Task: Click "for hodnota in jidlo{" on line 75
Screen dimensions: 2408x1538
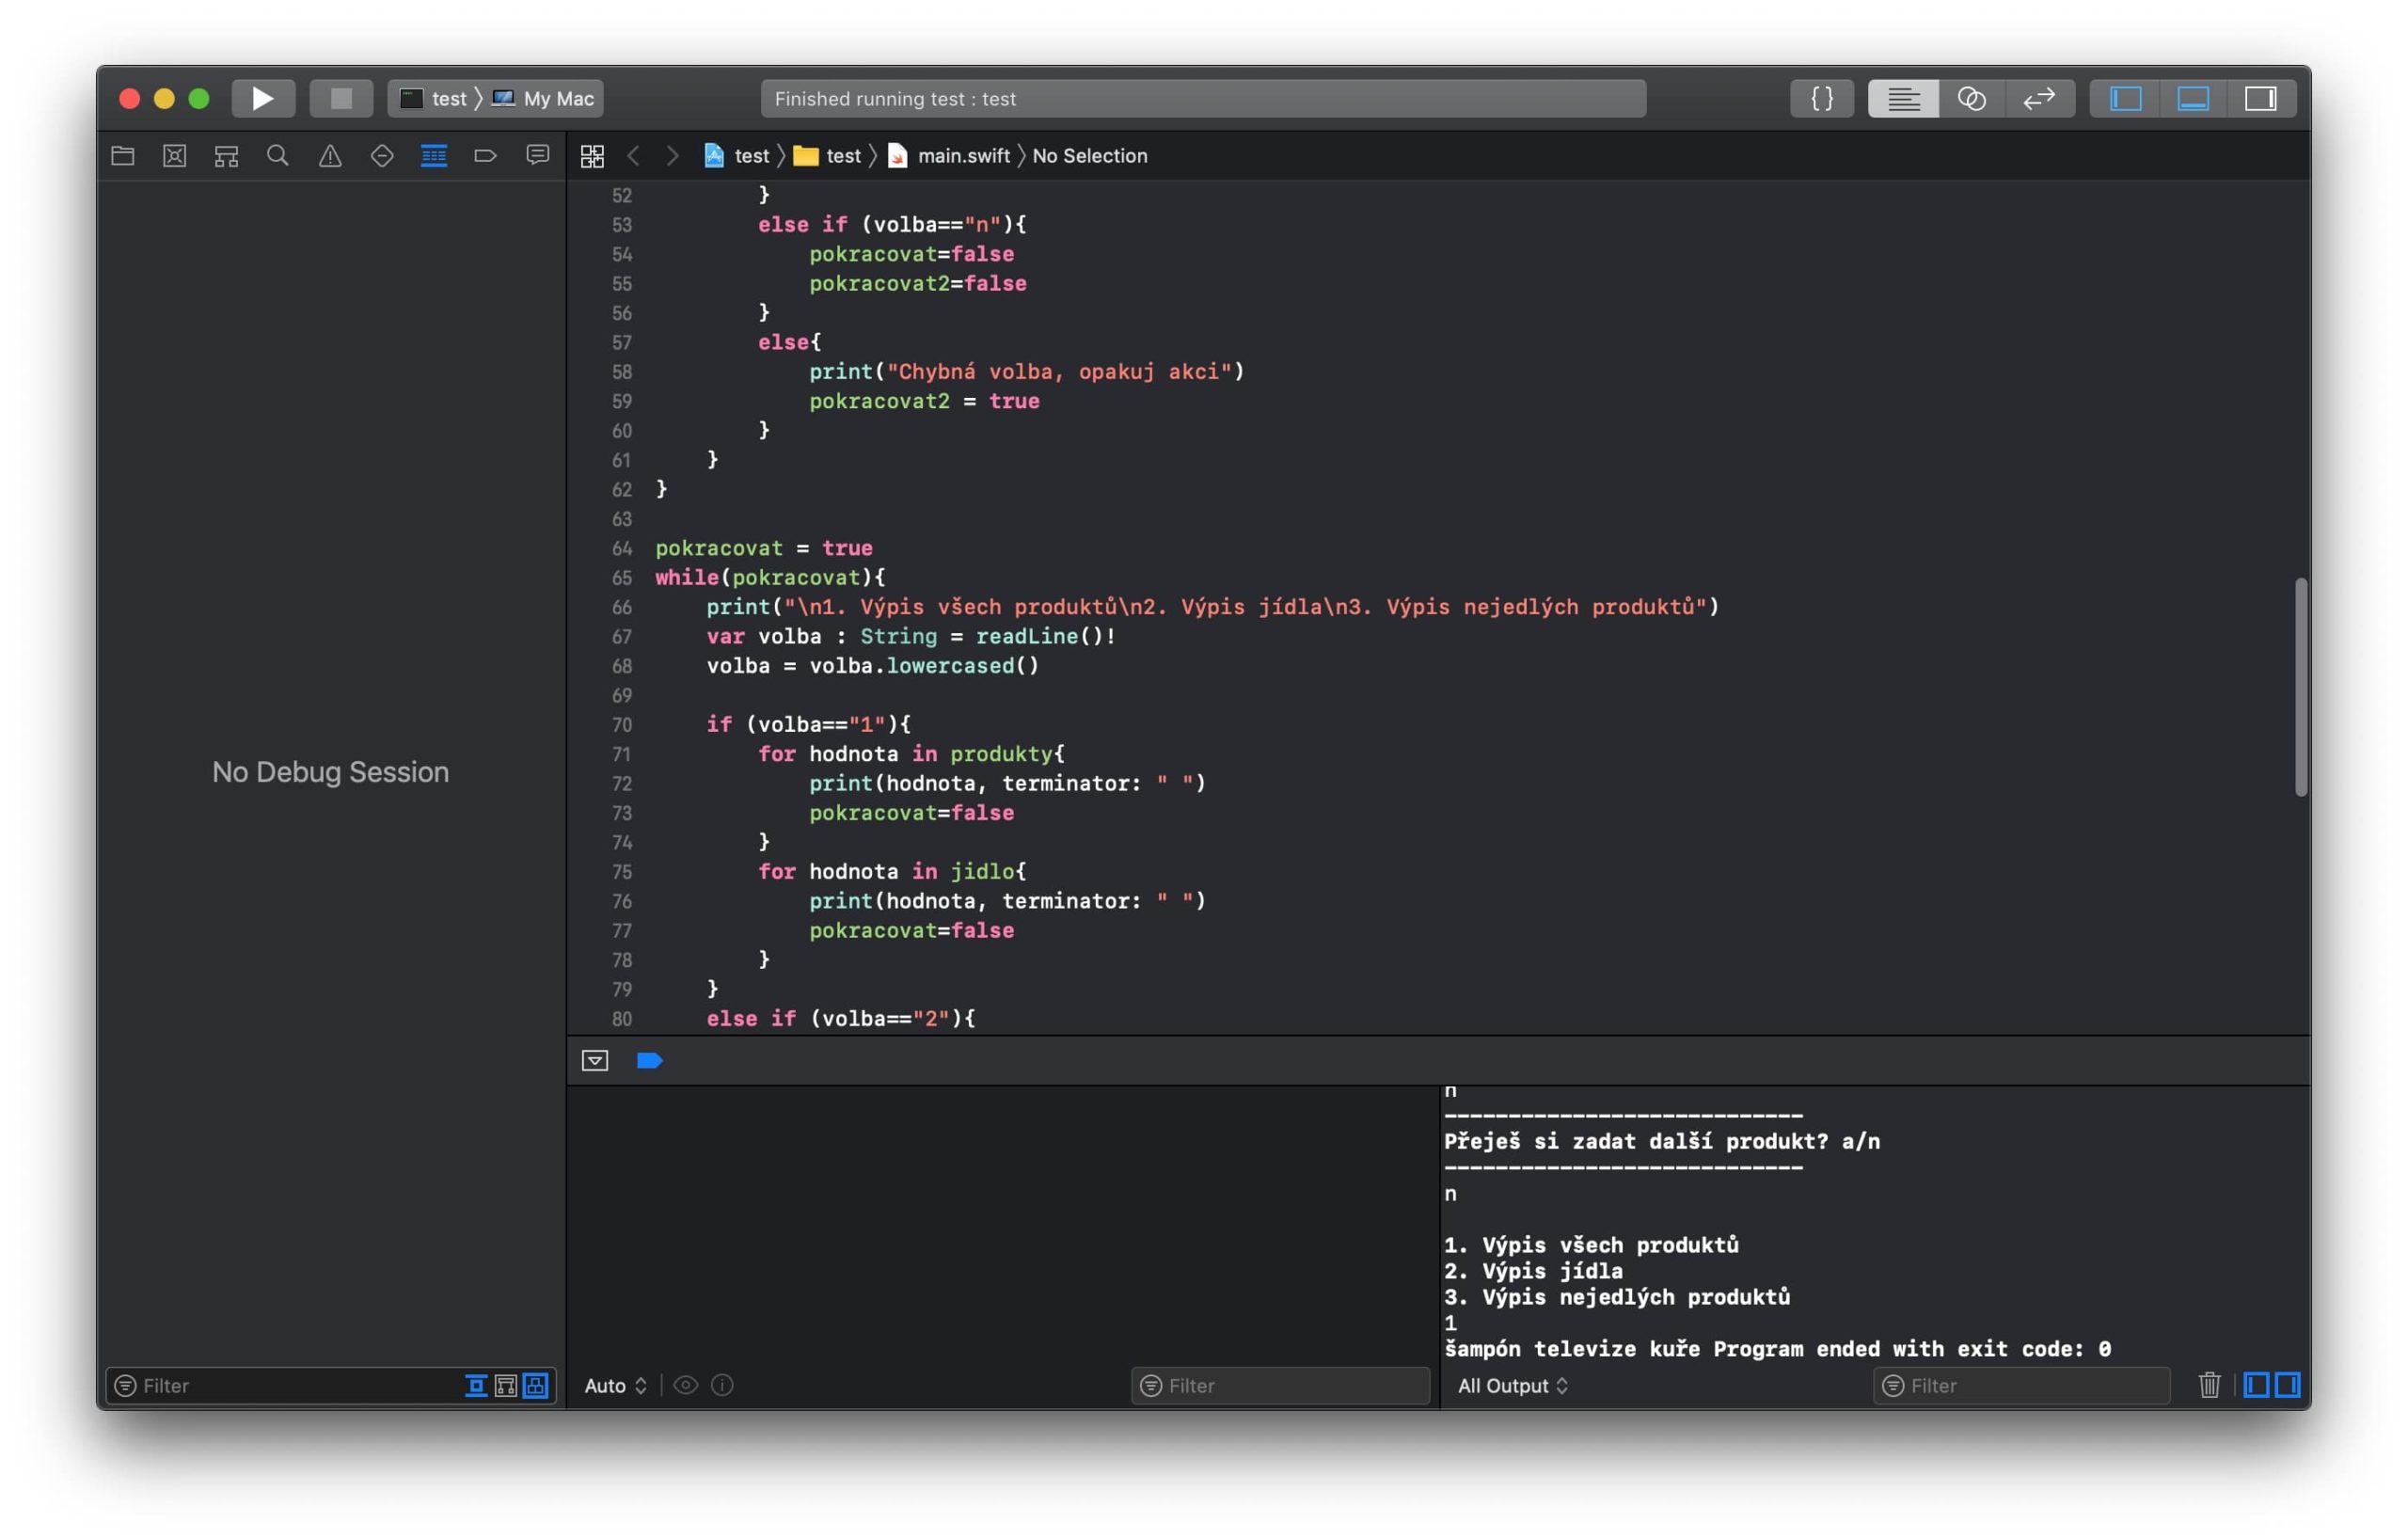Action: [892, 871]
